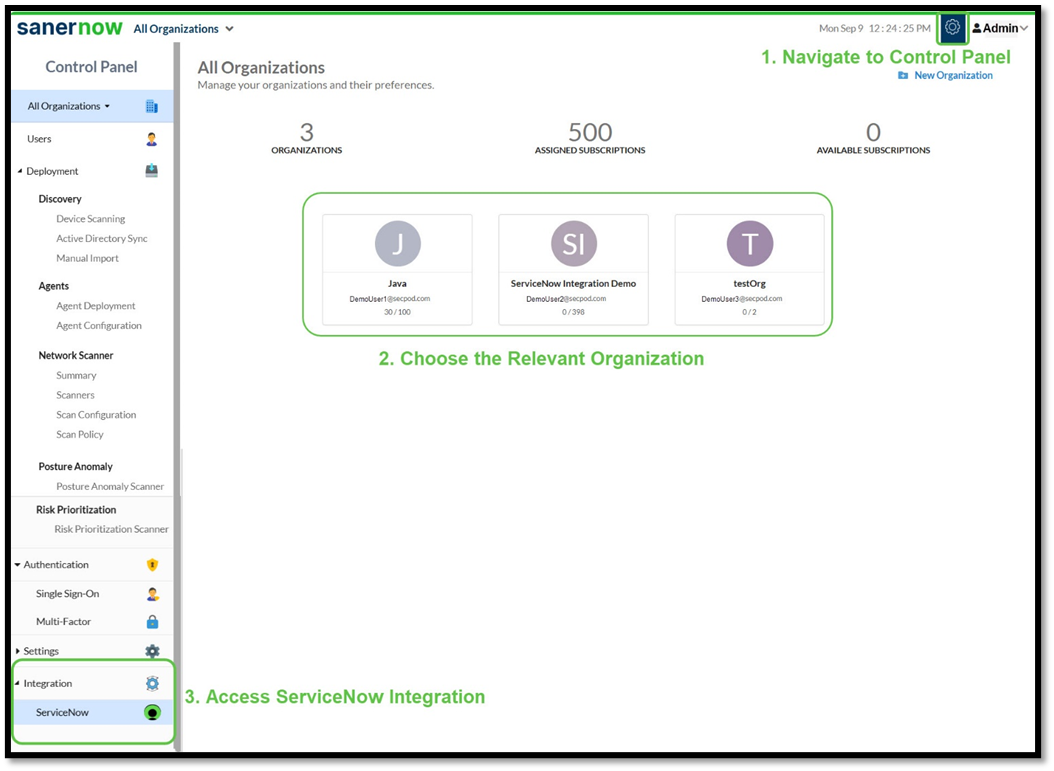Open Multi-Factor authentication settings
The image size is (1054, 771).
(63, 622)
